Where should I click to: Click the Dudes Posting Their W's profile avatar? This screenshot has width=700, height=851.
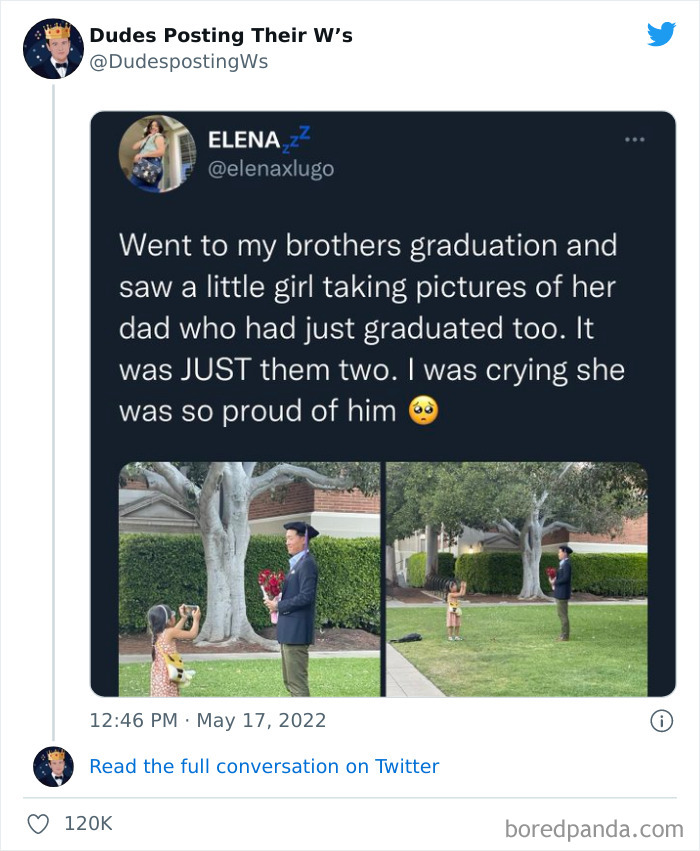pyautogui.click(x=53, y=48)
